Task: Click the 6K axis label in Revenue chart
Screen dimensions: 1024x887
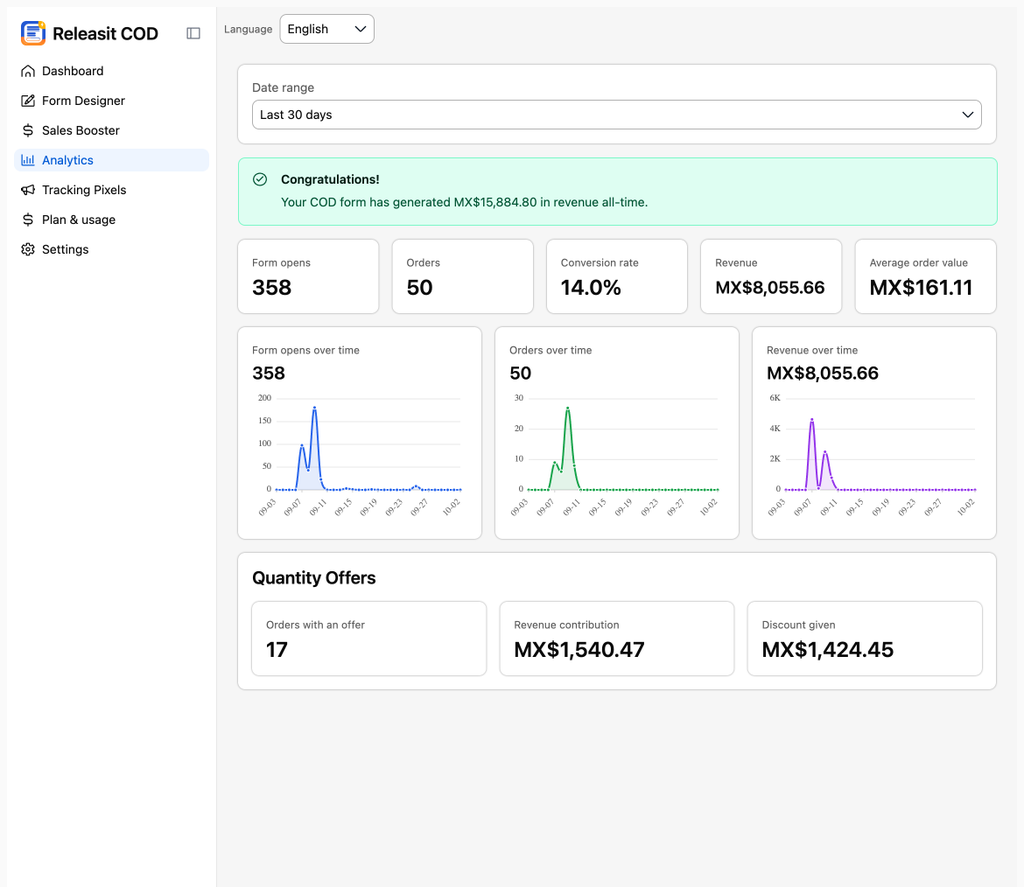Action: [x=775, y=398]
